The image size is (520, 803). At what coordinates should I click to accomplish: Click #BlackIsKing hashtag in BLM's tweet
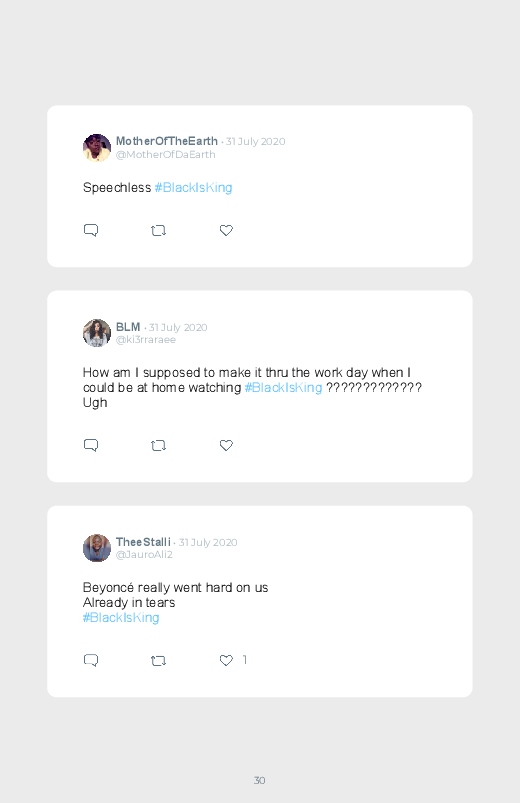[x=283, y=387]
